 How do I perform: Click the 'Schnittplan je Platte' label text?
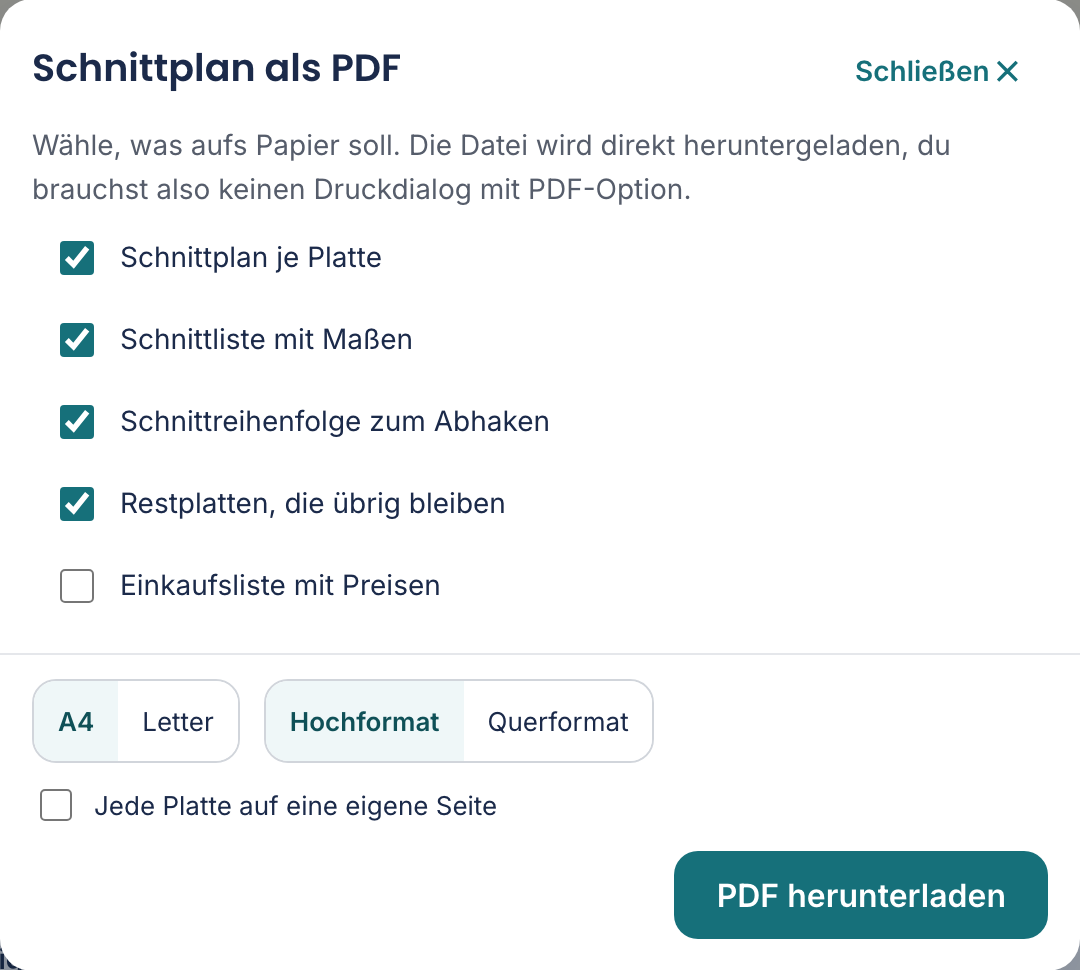pos(251,258)
